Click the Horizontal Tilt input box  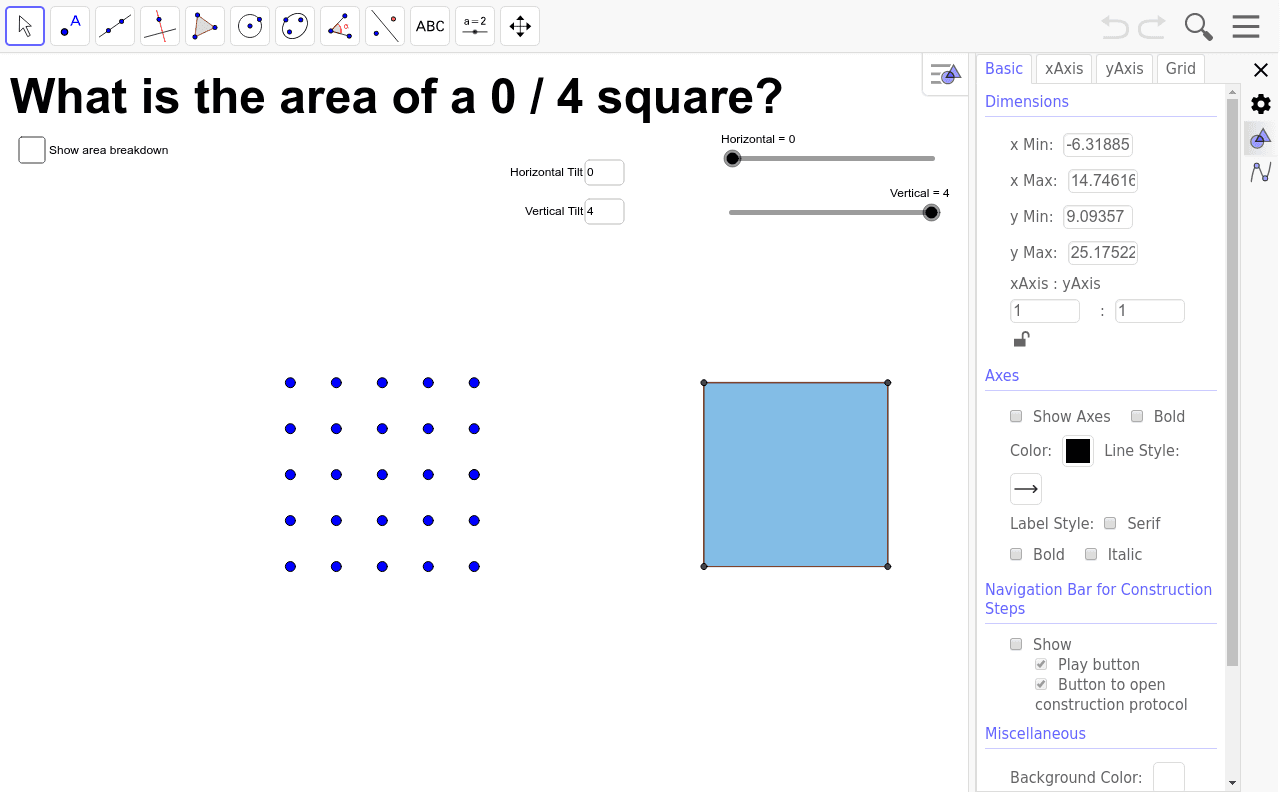(605, 172)
